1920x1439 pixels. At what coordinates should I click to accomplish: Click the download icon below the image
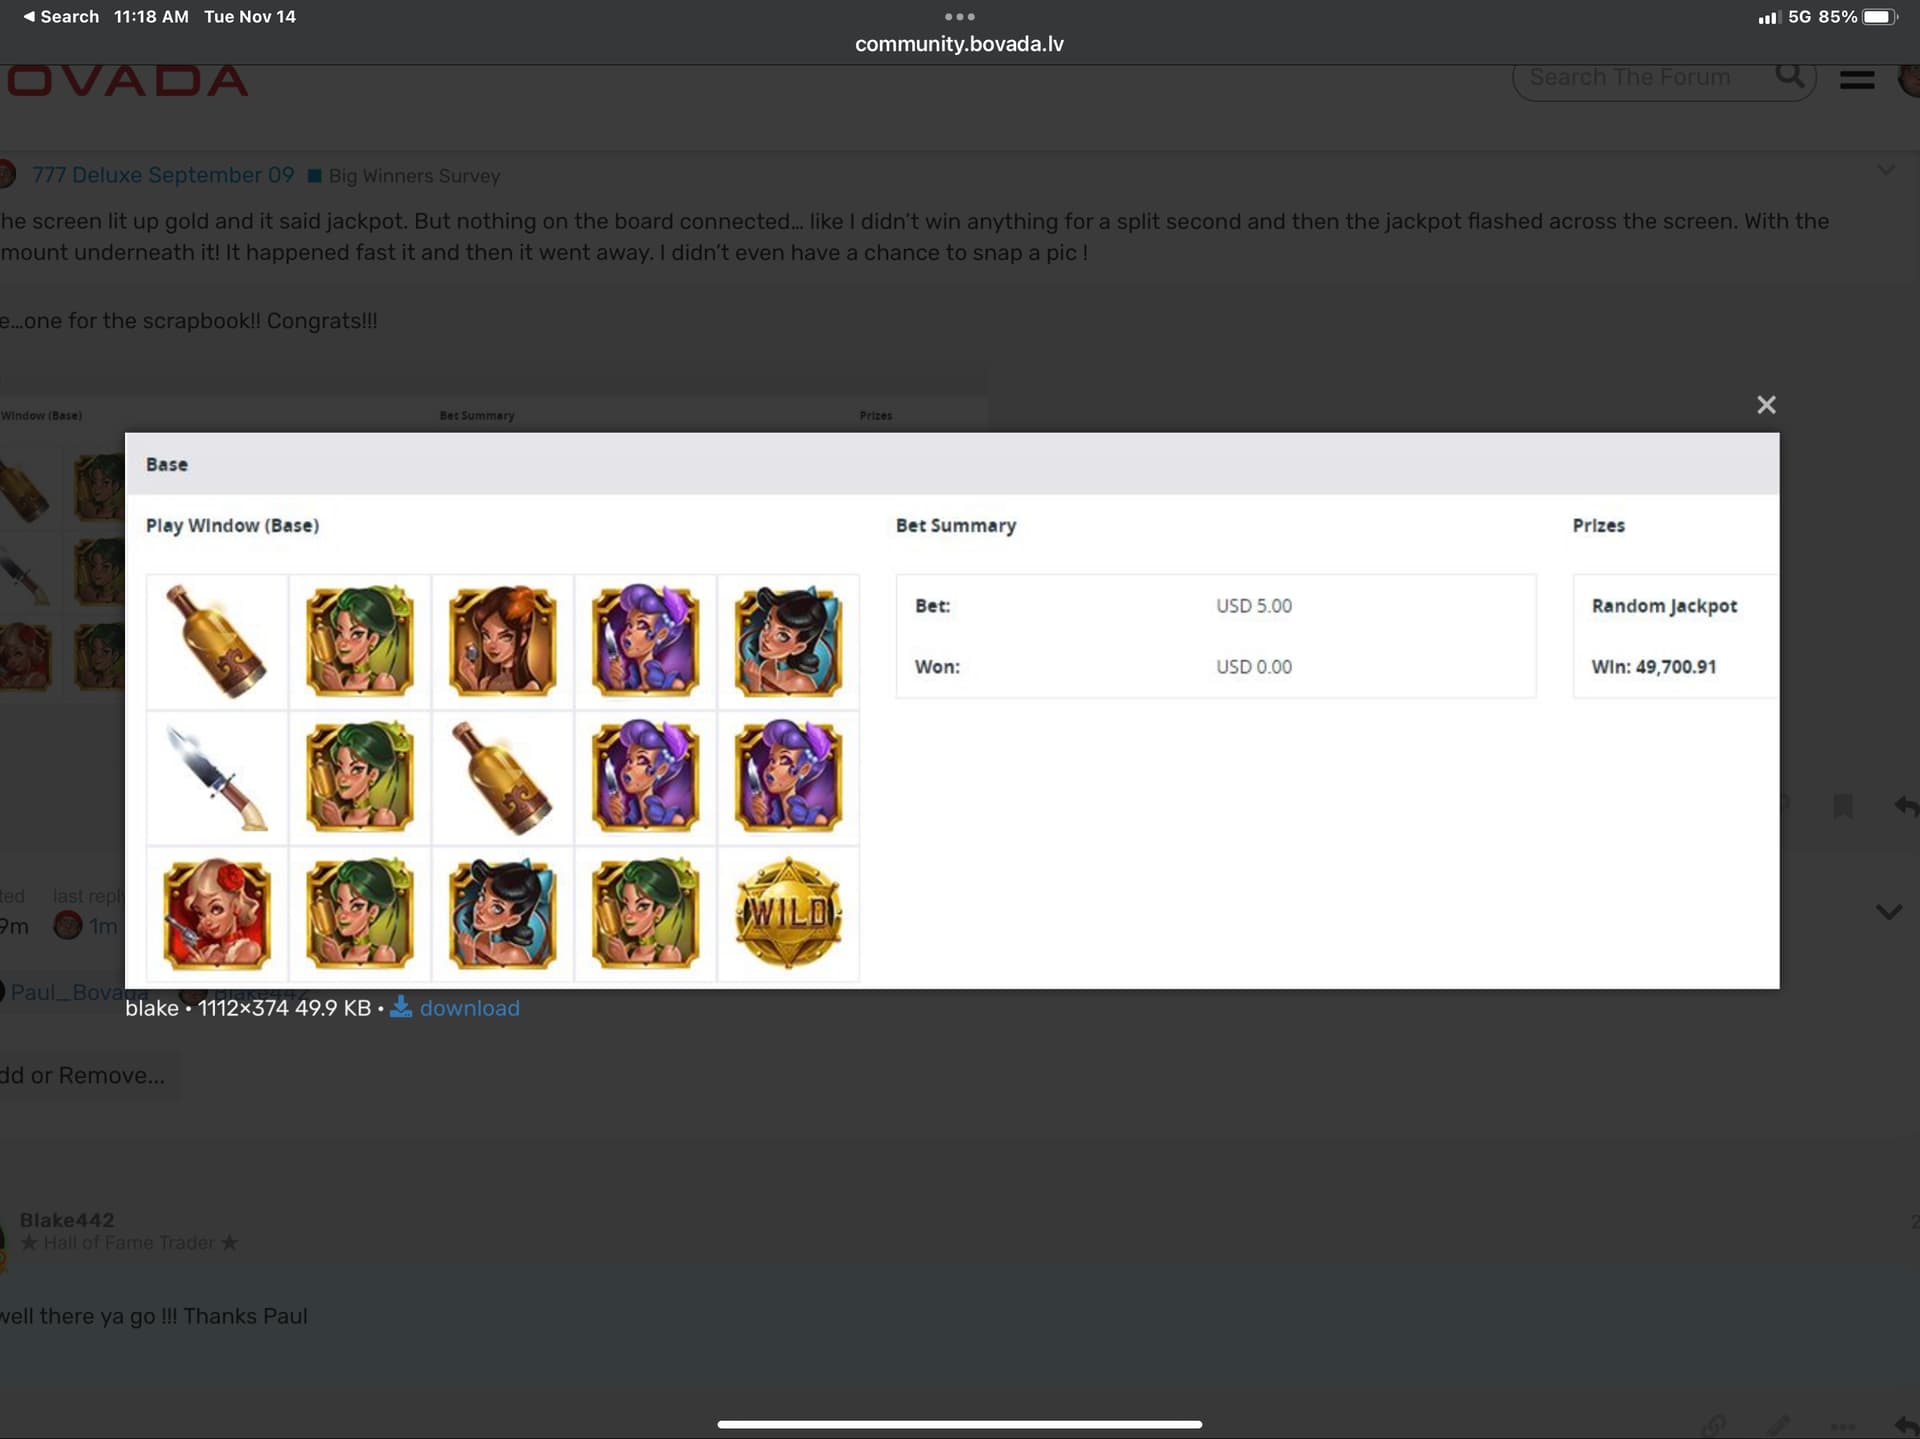click(401, 1007)
